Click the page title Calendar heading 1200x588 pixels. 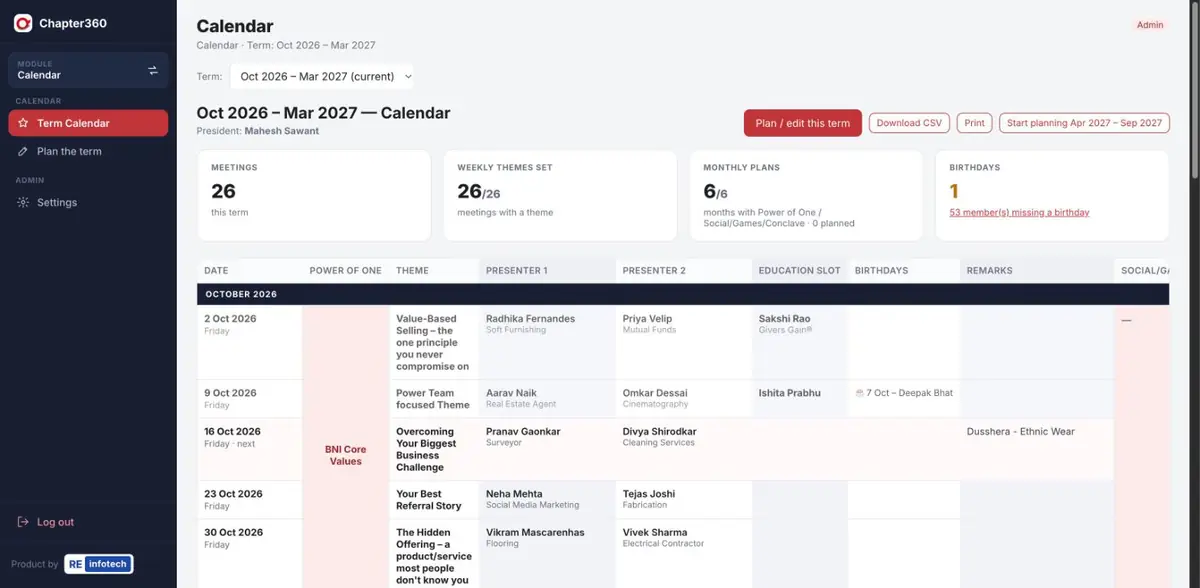[235, 27]
